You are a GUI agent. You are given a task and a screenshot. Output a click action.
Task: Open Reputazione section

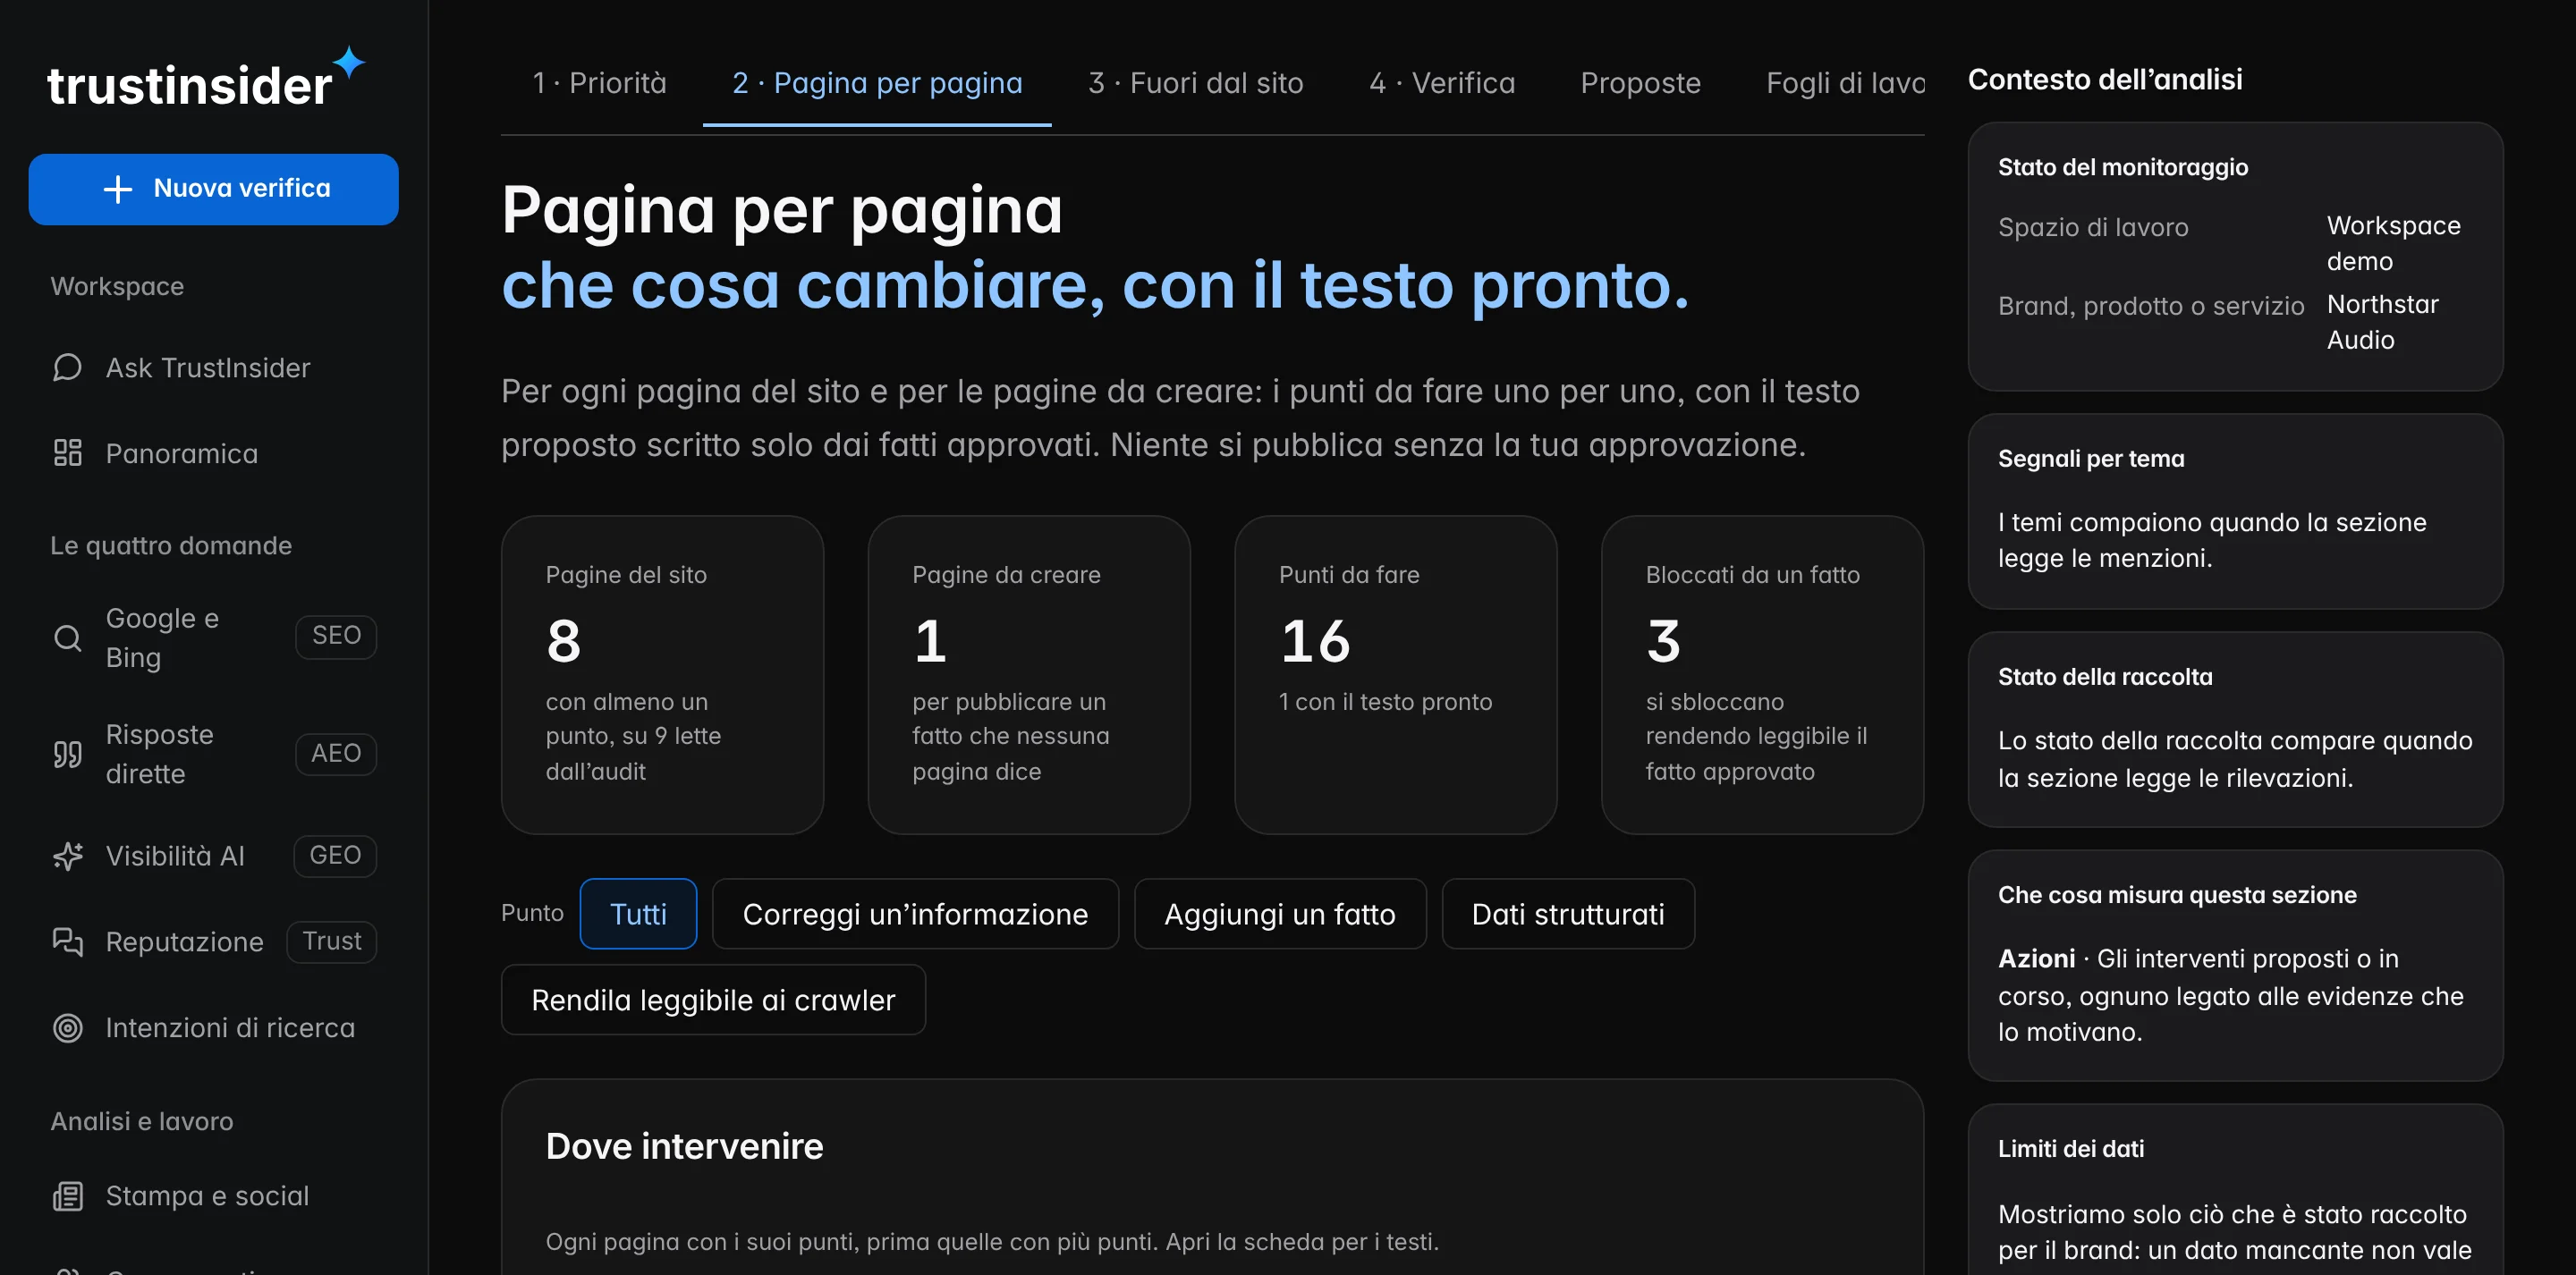pos(214,942)
